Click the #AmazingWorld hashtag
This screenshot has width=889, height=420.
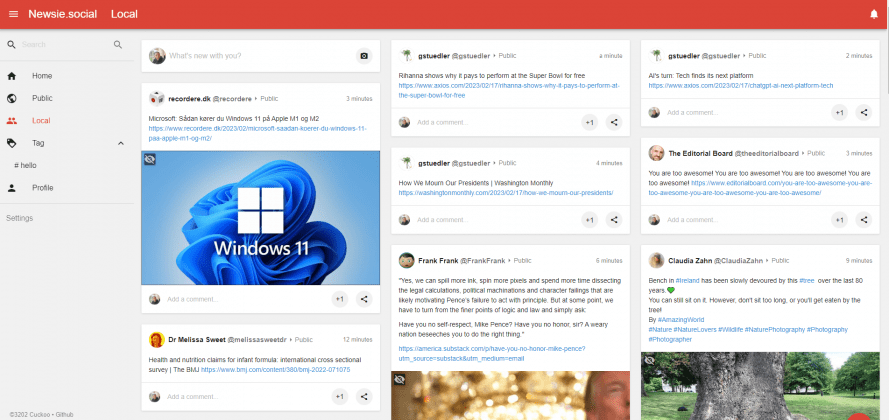pos(680,320)
